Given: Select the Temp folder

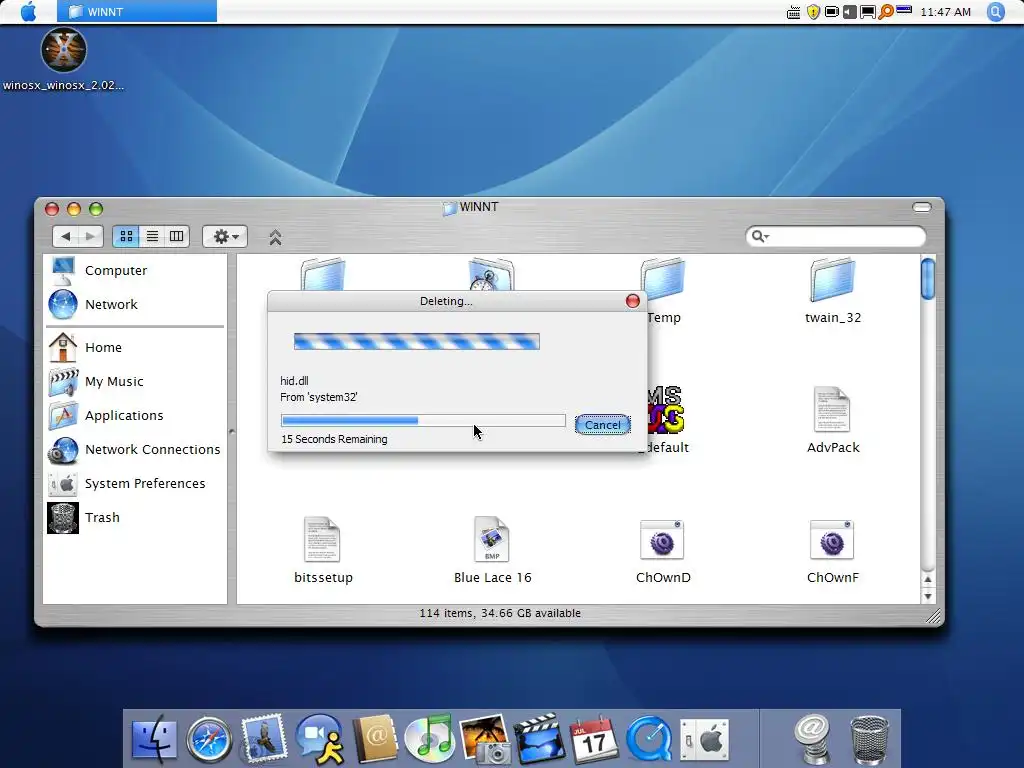Looking at the screenshot, I should click(663, 291).
